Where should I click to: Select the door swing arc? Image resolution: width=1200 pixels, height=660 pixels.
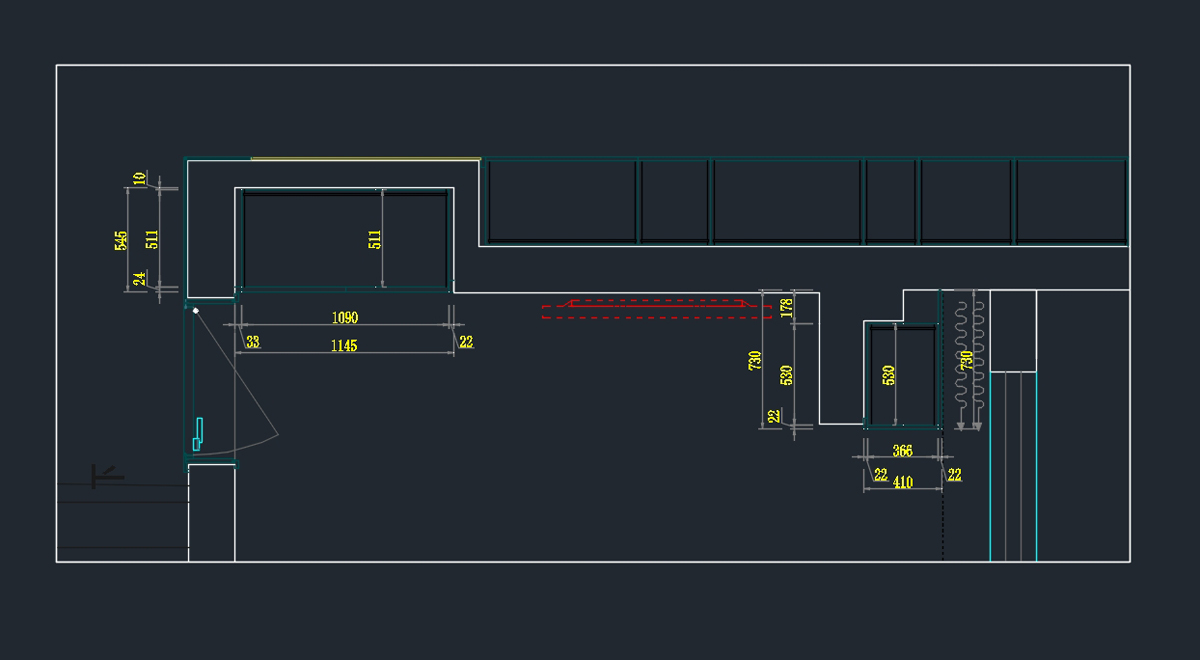tap(262, 402)
